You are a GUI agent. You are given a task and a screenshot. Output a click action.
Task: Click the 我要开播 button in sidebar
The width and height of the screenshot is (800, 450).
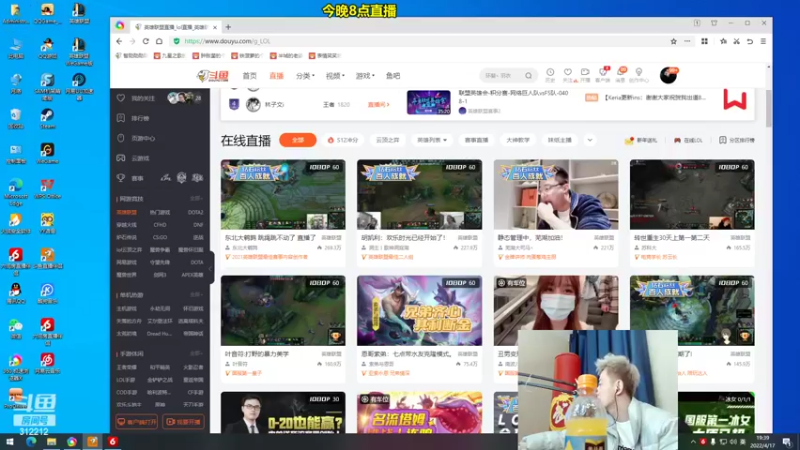point(184,422)
